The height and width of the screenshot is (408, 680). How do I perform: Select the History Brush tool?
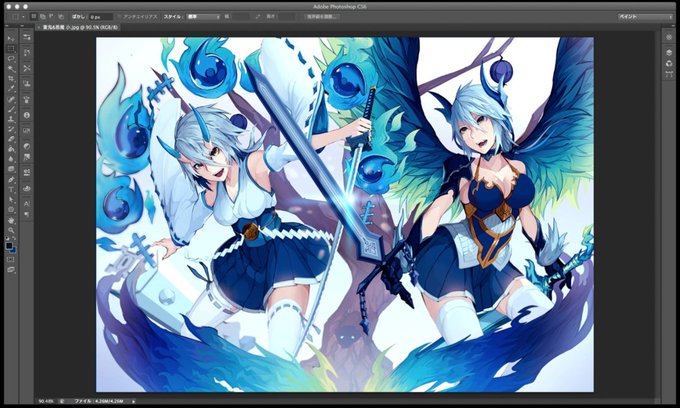point(11,128)
